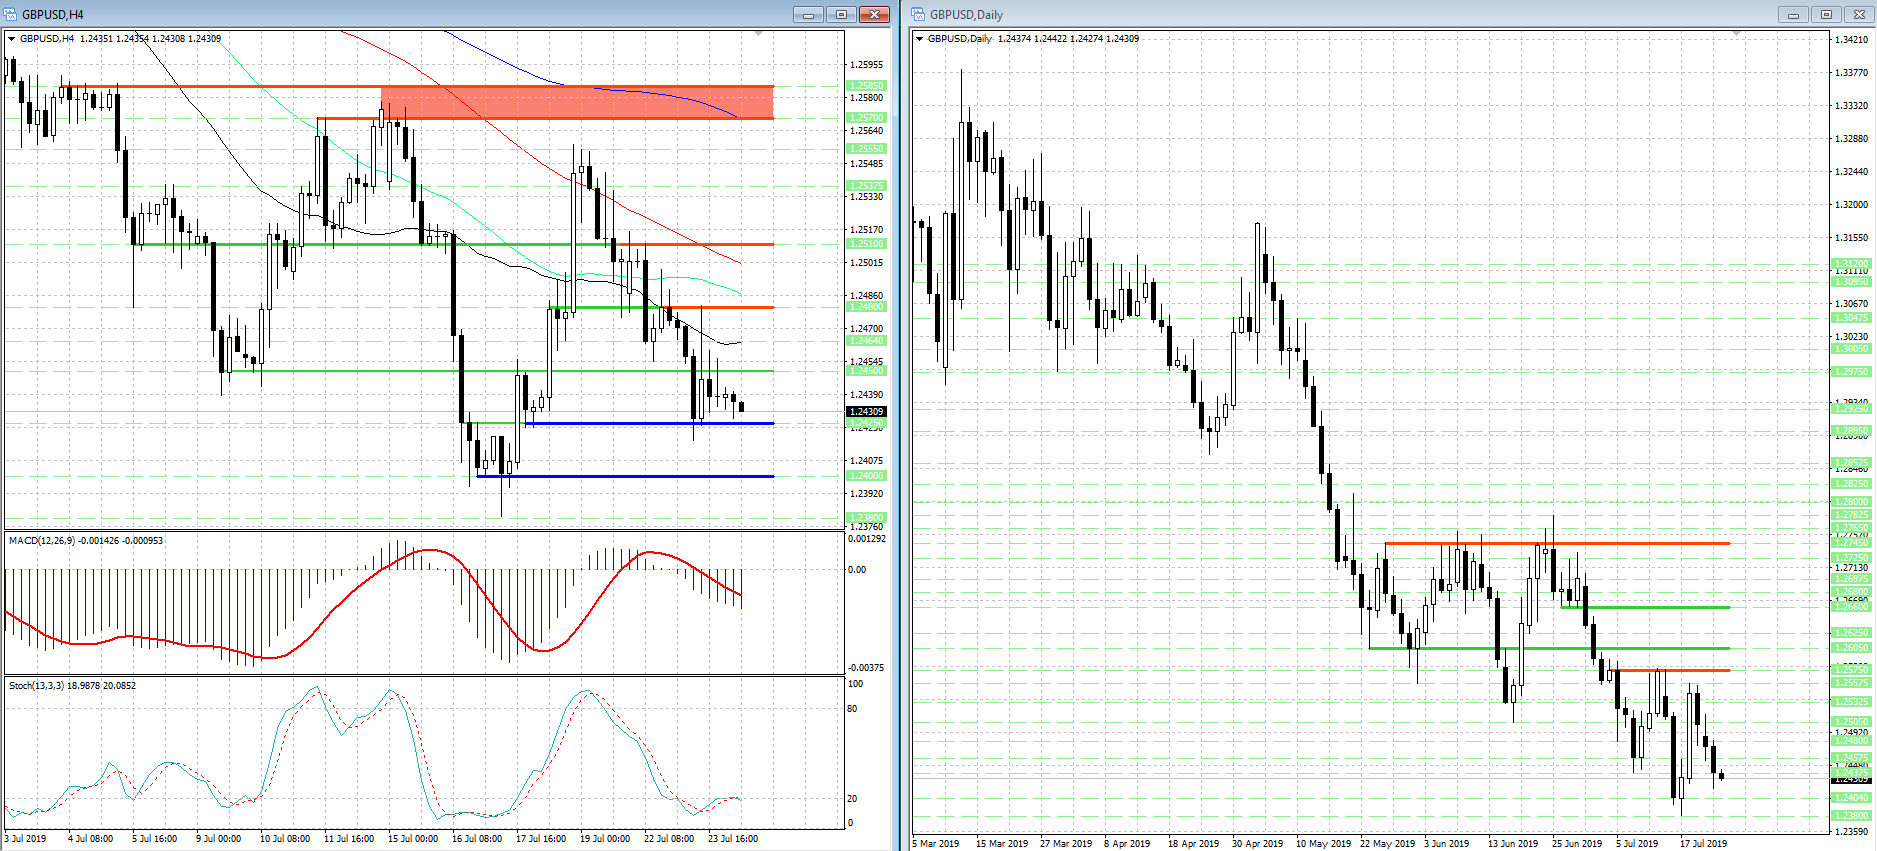Click the Stoch level 80 axis label
1877x851 pixels.
click(853, 709)
